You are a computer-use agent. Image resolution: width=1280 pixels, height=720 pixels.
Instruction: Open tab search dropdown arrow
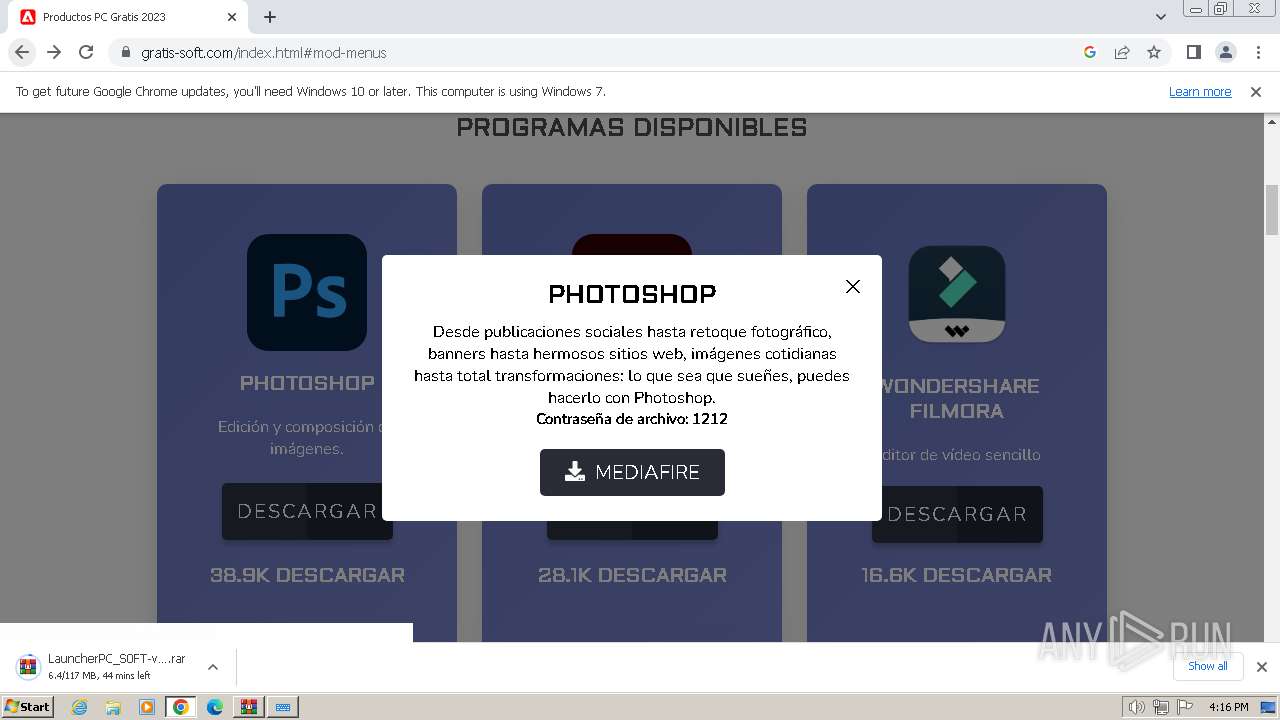[1161, 17]
